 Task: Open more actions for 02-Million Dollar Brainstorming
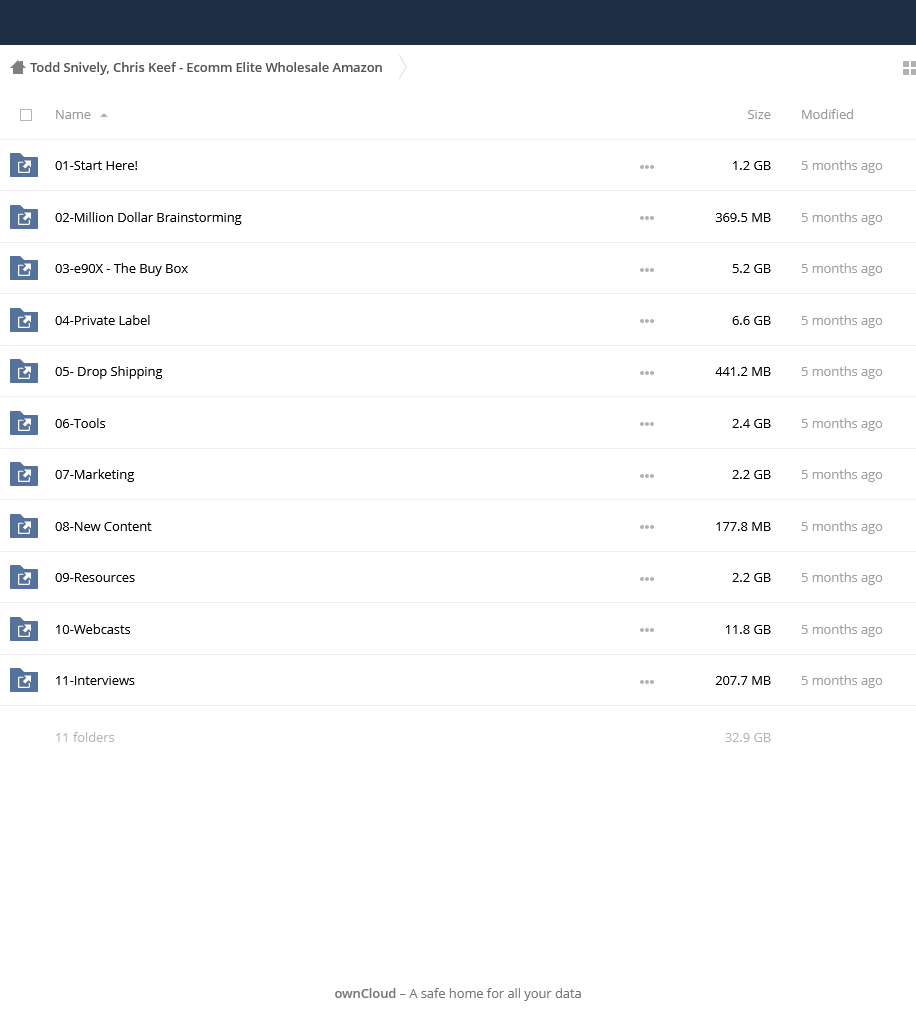point(647,218)
